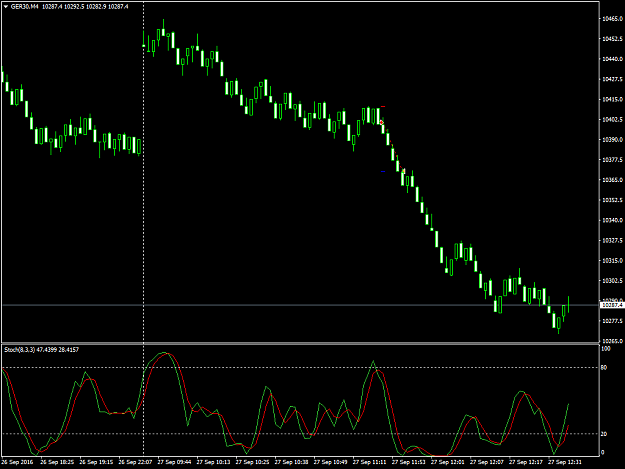Click time label 27 Sep 10:49
Image resolution: width=625 pixels, height=469 pixels.
pos(330,462)
